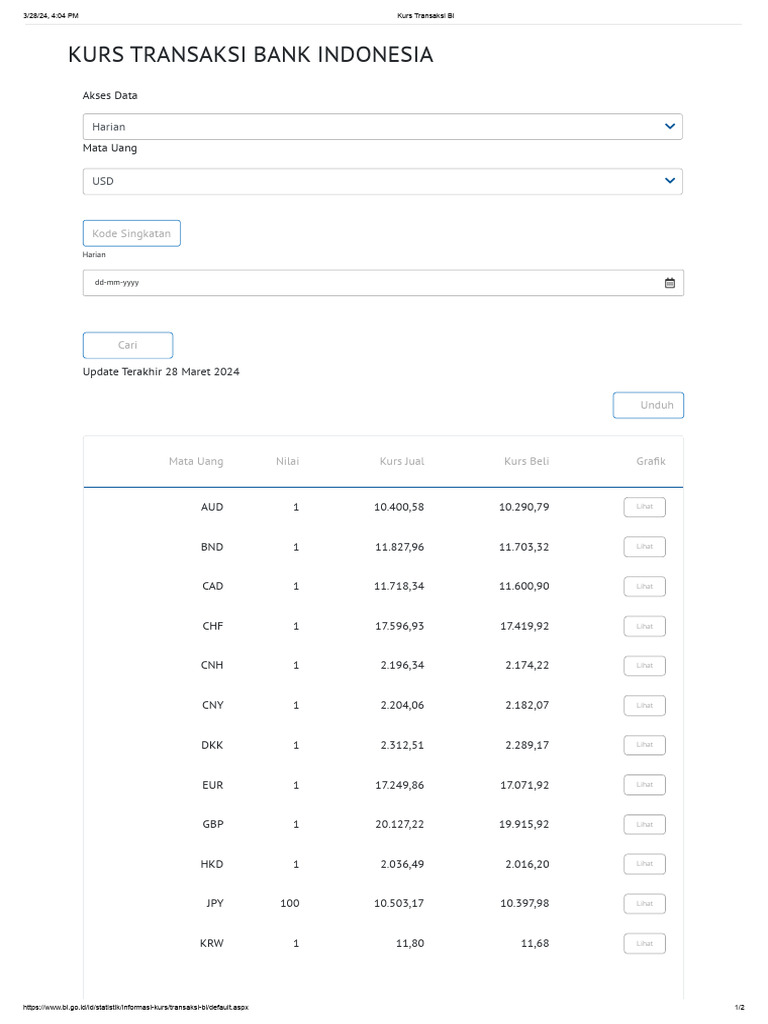Open Lihat chart for CNH
Viewport: 768px width, 1024px height.
click(644, 665)
